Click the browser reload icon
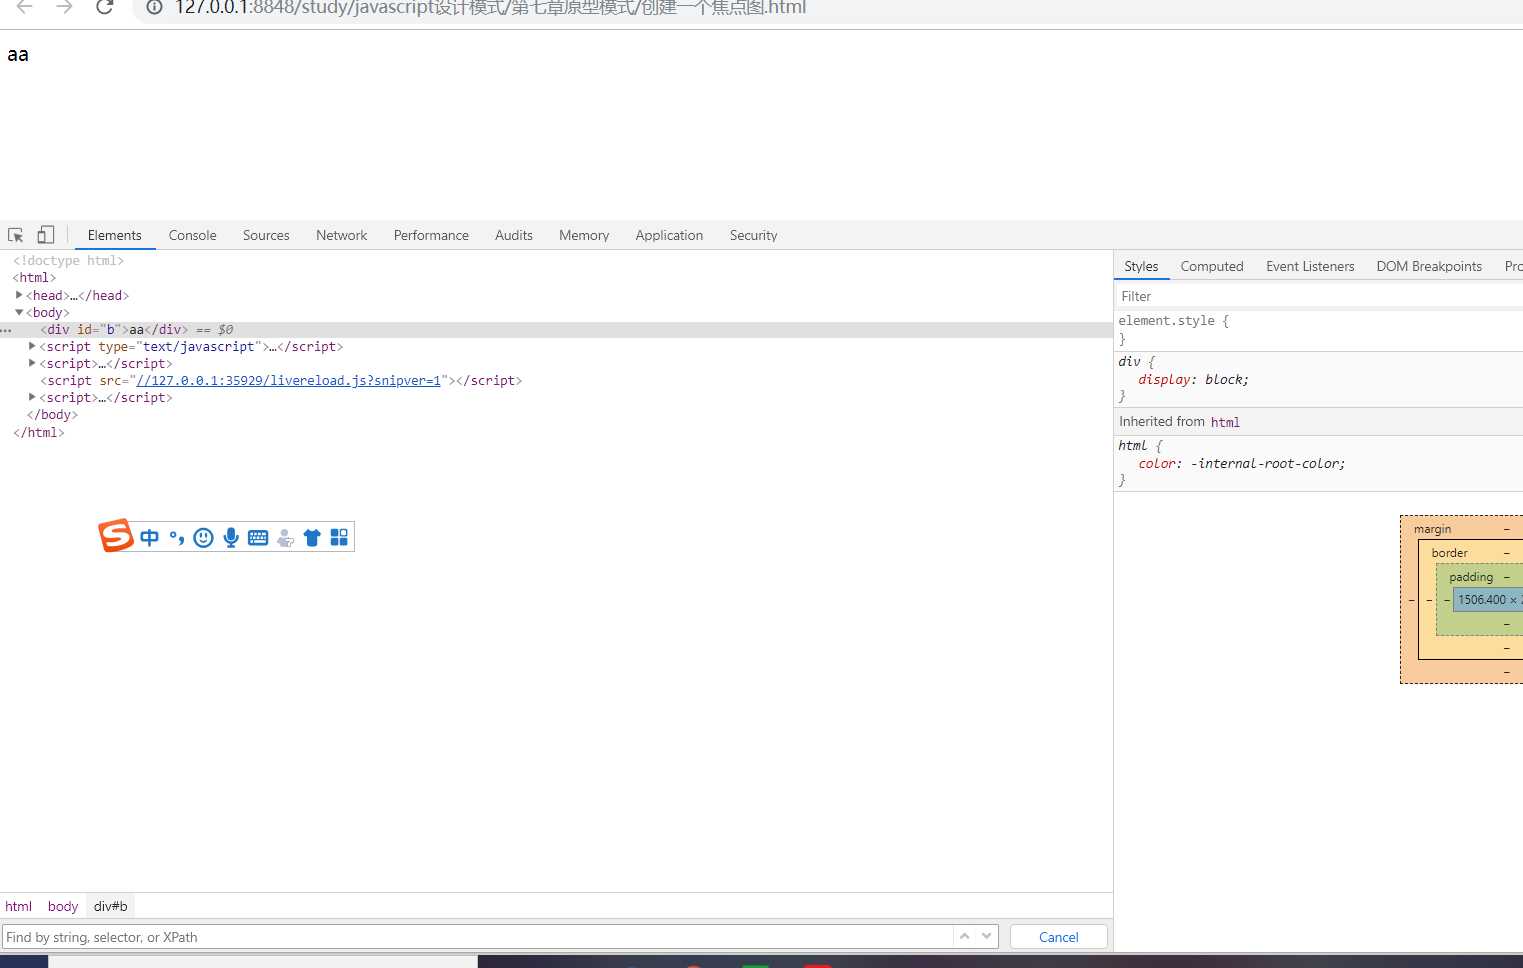This screenshot has height=968, width=1523. pos(104,7)
